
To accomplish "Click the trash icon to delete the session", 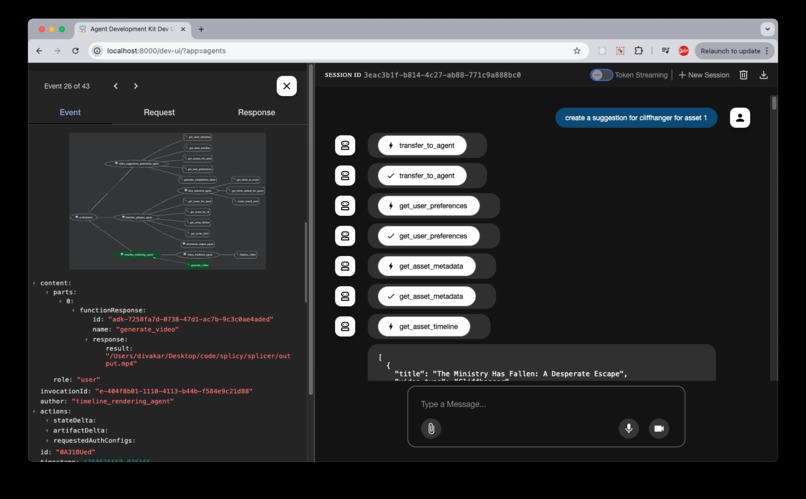I will (x=743, y=75).
